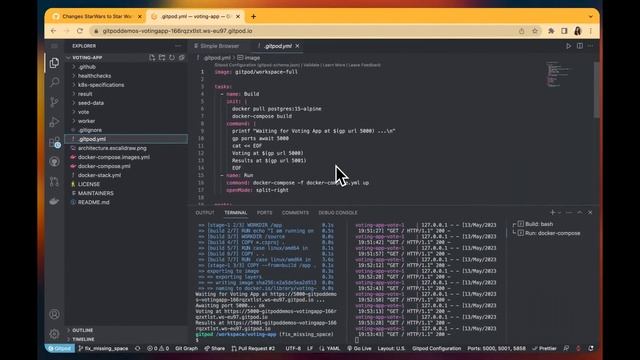This screenshot has width=640, height=360.
Task: Click Go Live in the status bar
Action: pos(359,349)
